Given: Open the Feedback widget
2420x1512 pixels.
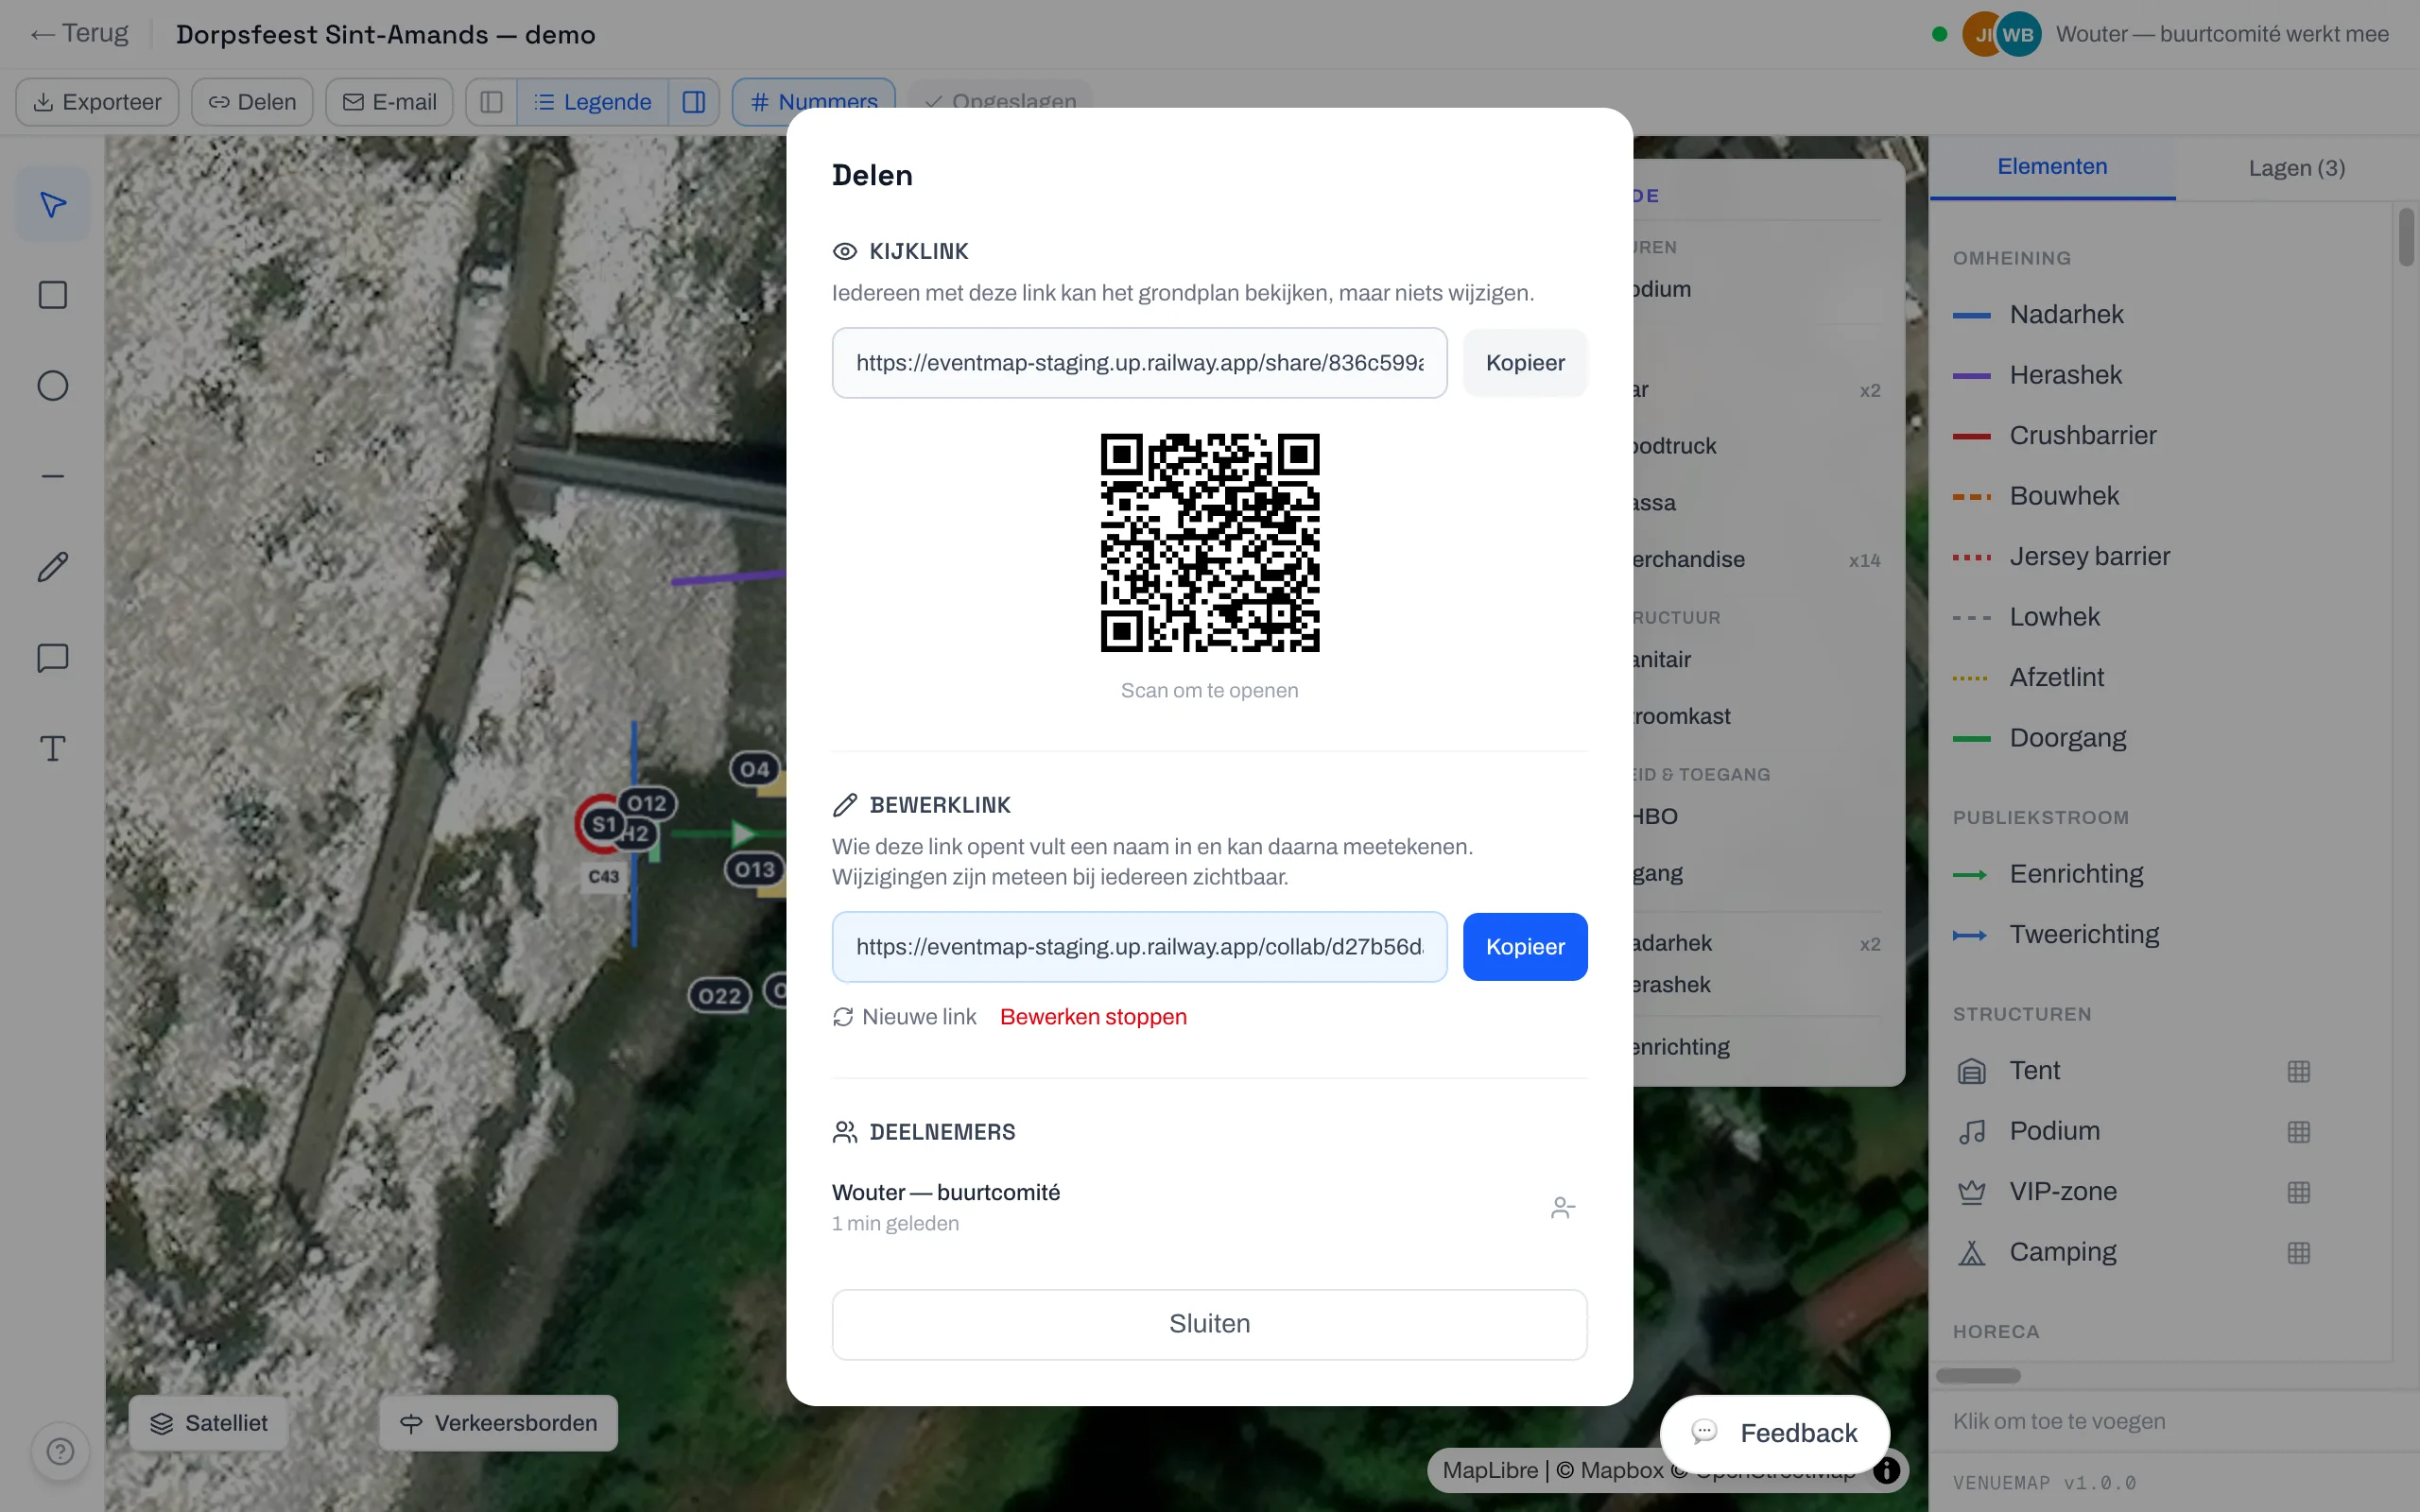Looking at the screenshot, I should [x=1774, y=1433].
